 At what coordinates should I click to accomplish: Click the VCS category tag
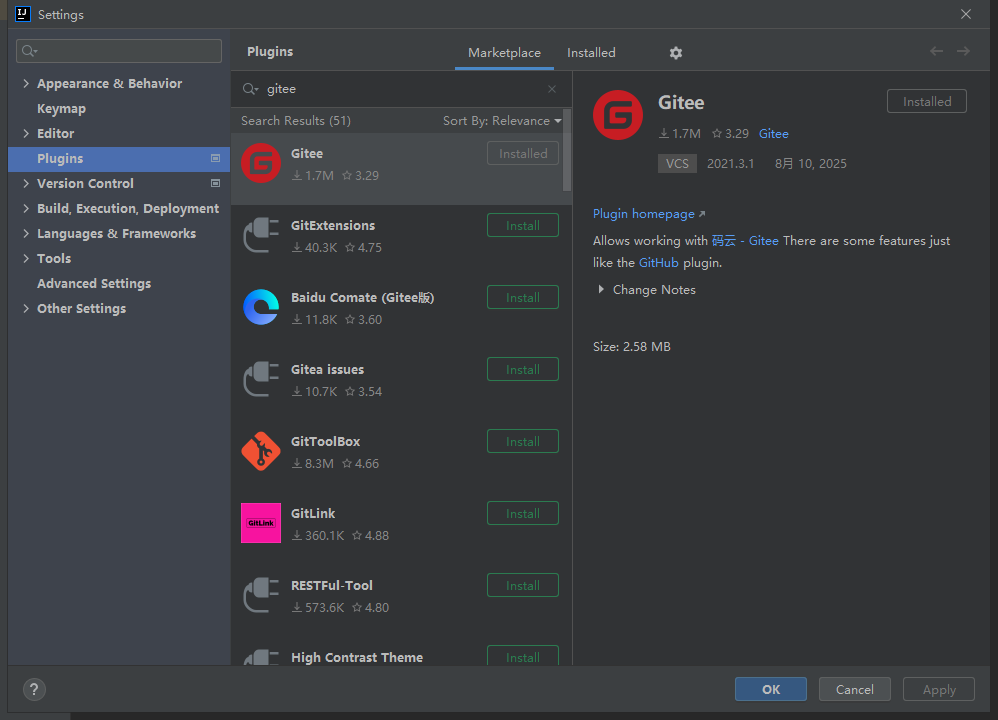[x=677, y=164]
